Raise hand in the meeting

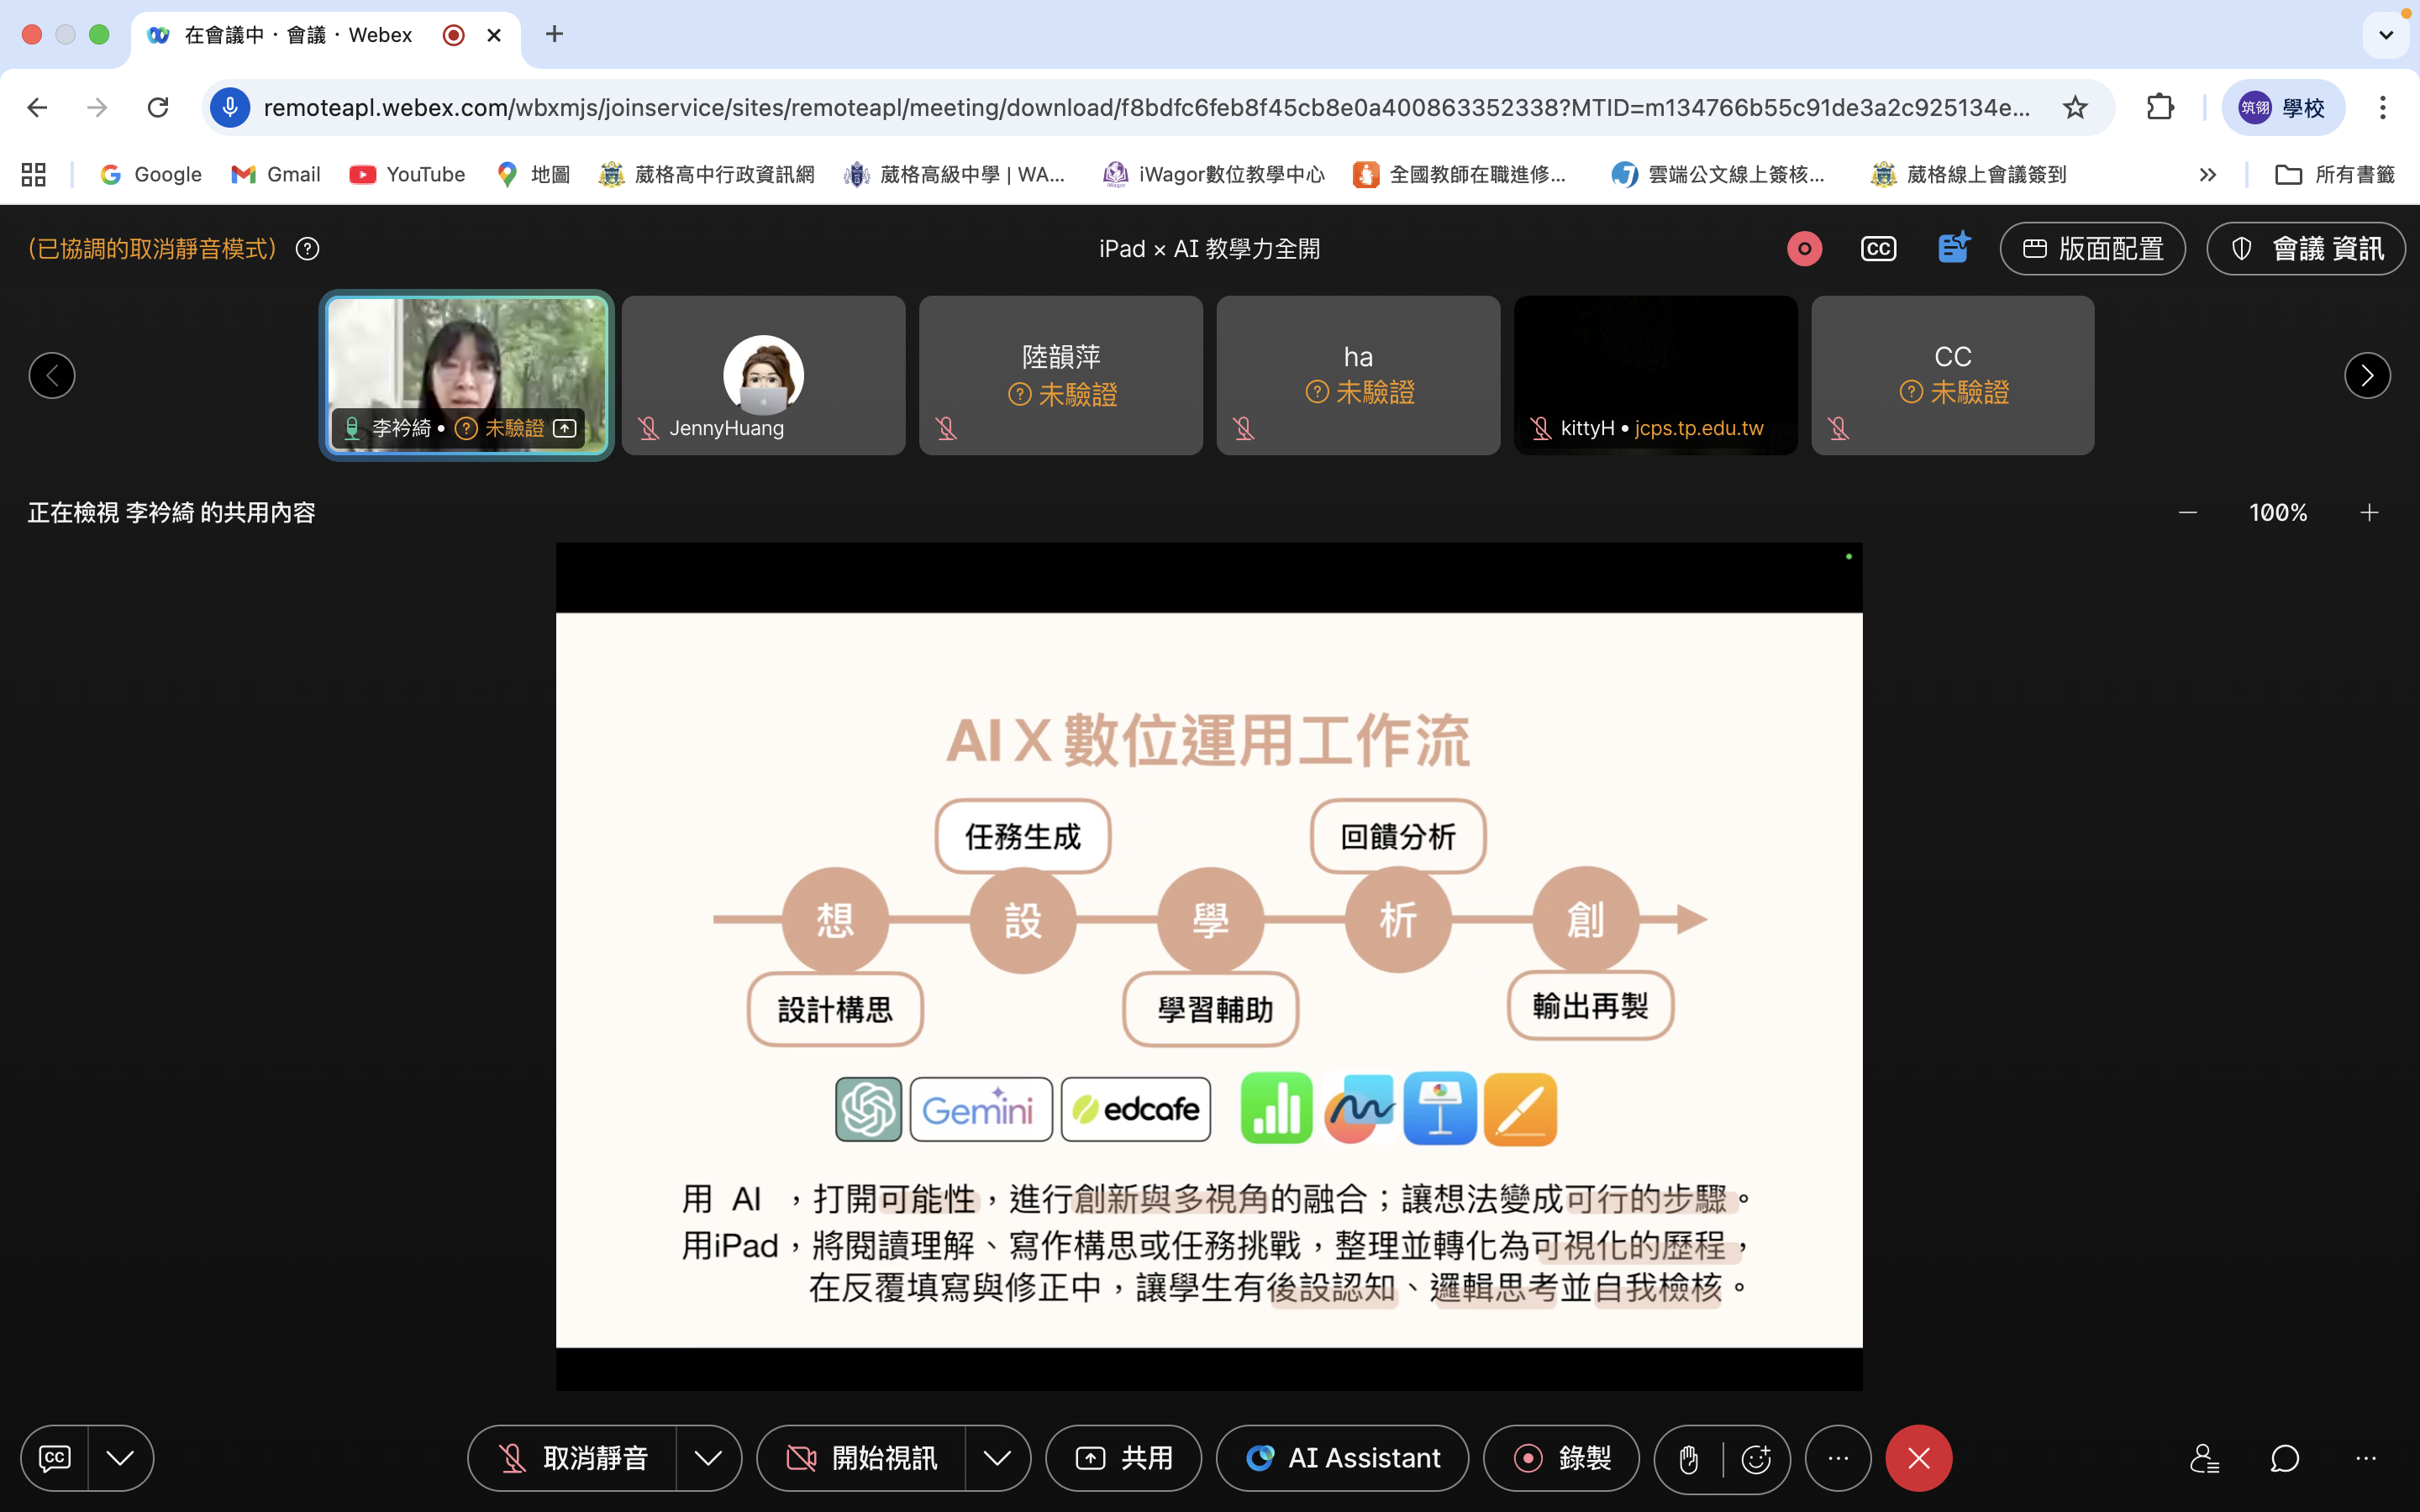1689,1459
